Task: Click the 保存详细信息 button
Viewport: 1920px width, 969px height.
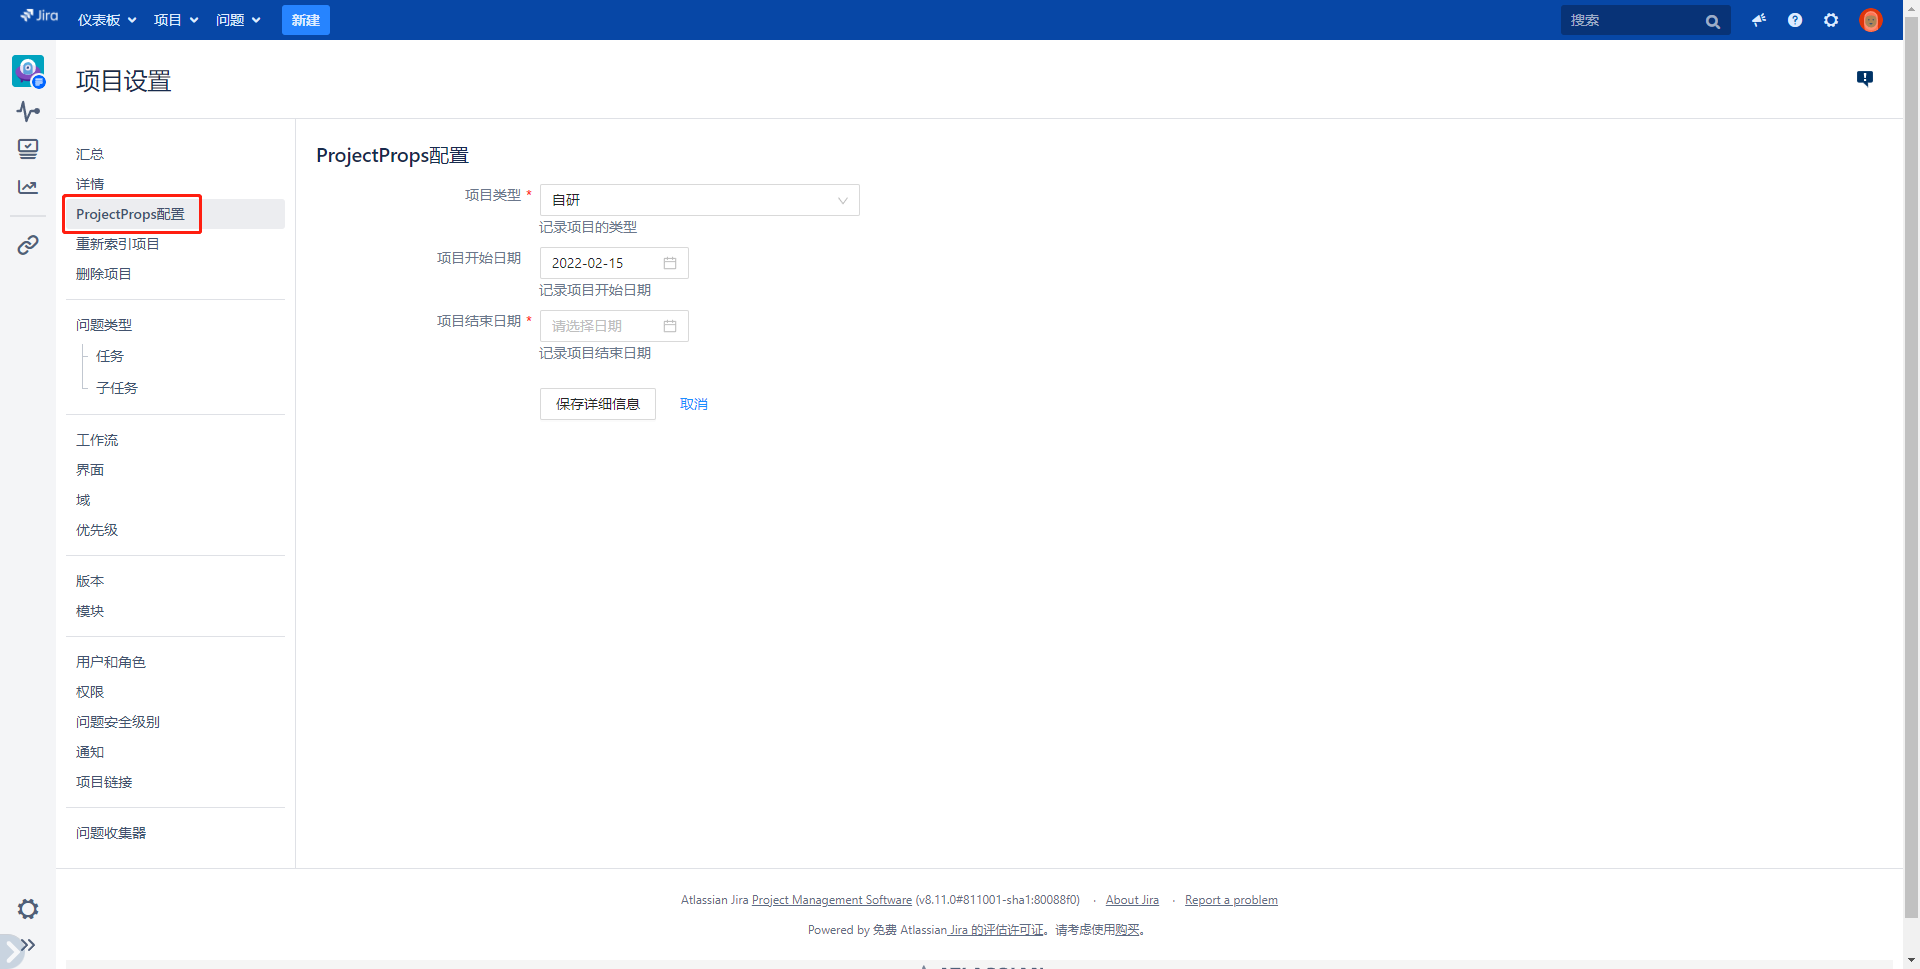Action: [x=597, y=404]
